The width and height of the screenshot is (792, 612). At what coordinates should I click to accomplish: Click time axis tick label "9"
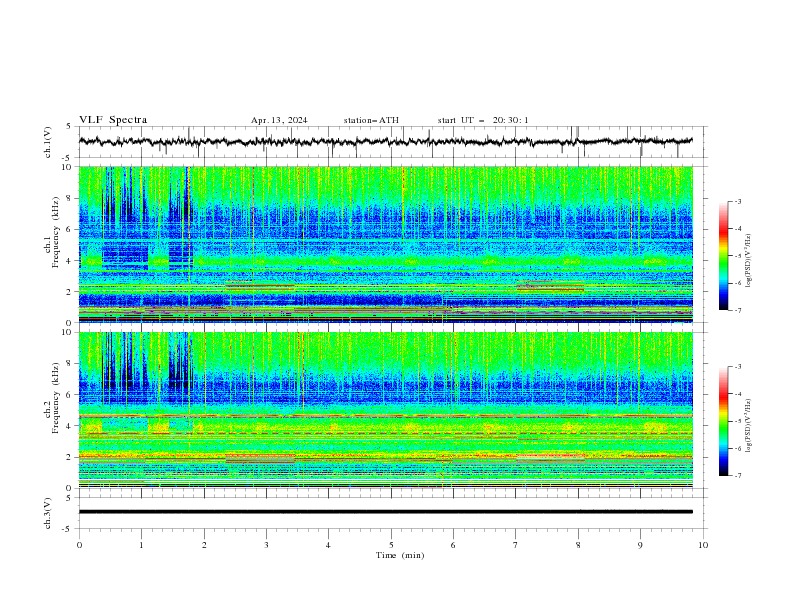coord(640,545)
